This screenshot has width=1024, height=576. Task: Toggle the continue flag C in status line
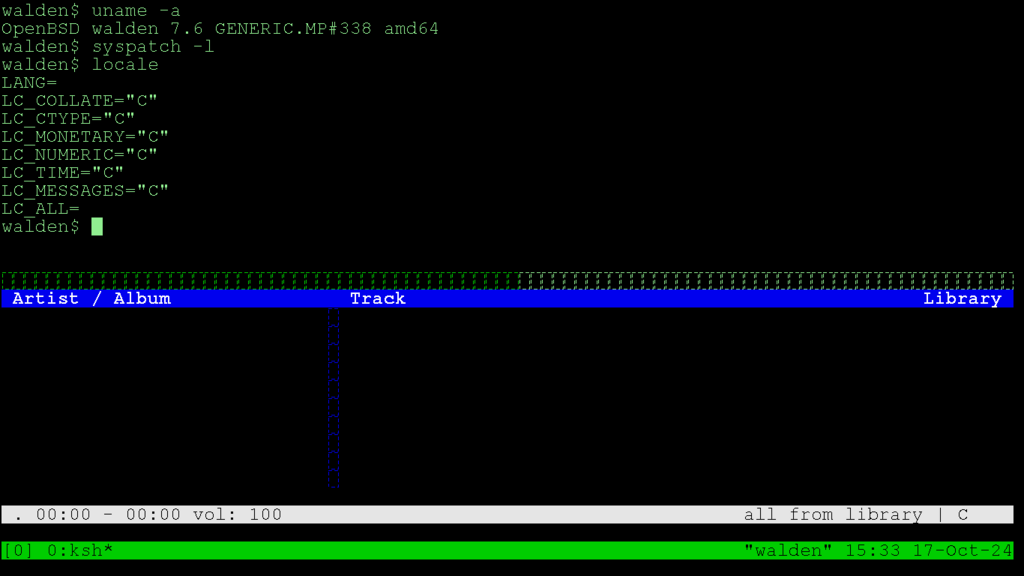pos(962,515)
